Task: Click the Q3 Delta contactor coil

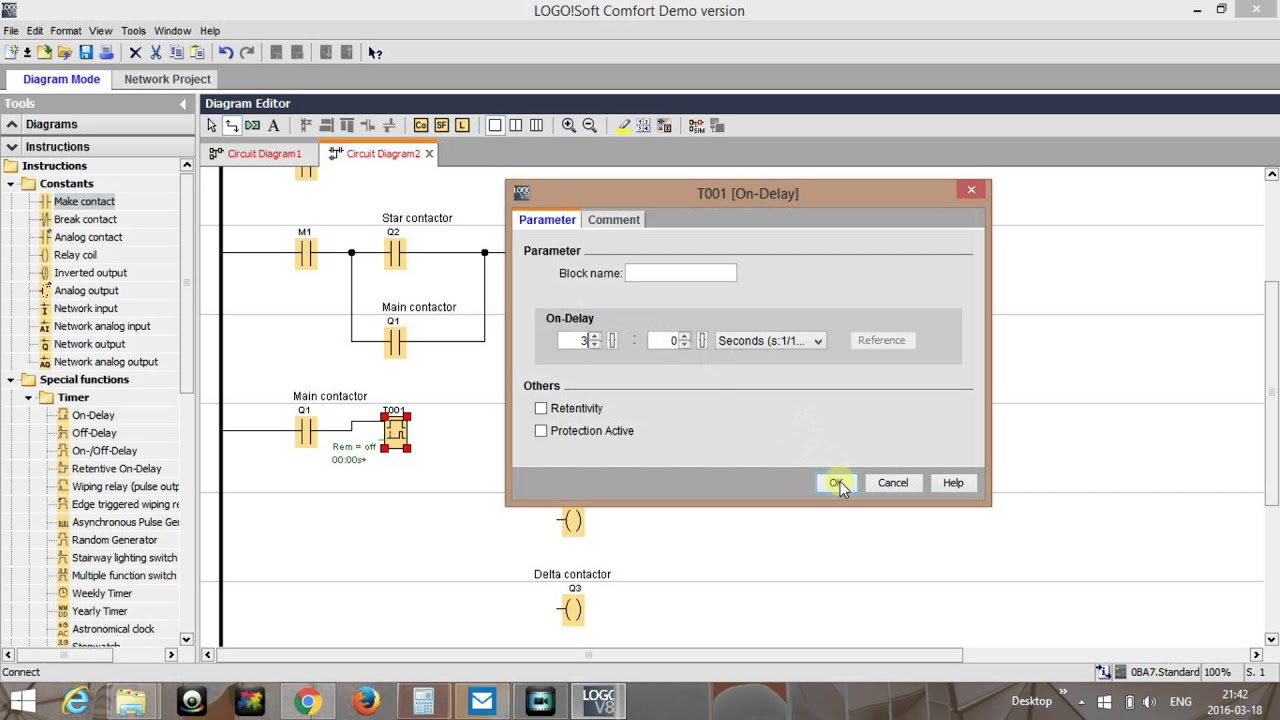Action: click(x=572, y=610)
